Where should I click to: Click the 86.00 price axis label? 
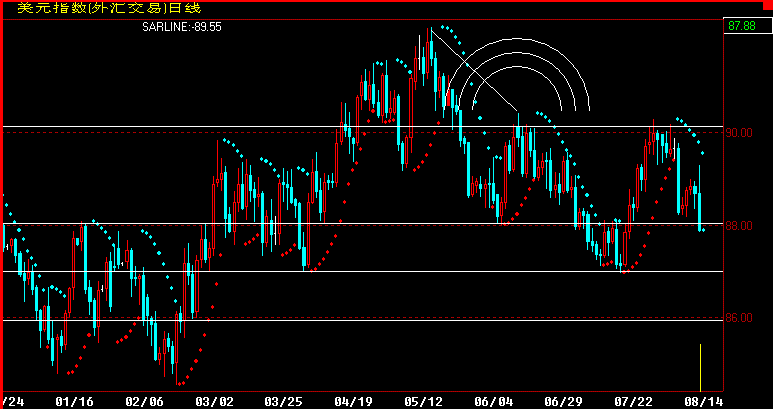pyautogui.click(x=738, y=318)
